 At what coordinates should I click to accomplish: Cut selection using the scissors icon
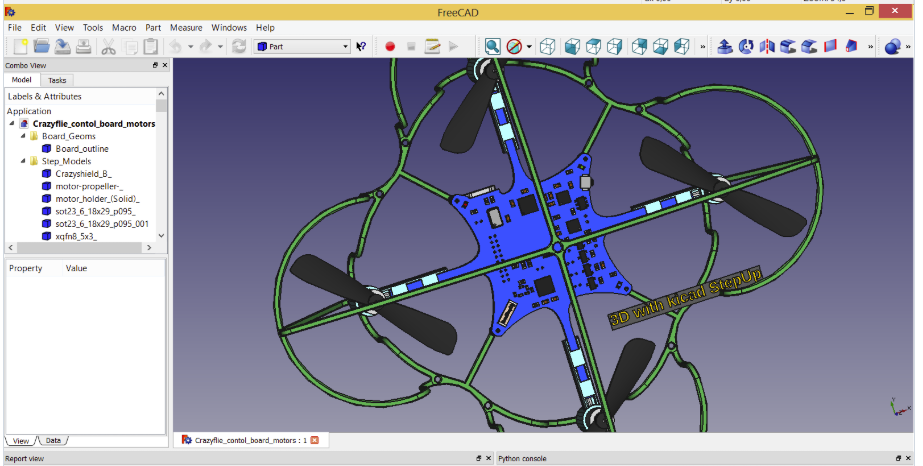pos(108,46)
